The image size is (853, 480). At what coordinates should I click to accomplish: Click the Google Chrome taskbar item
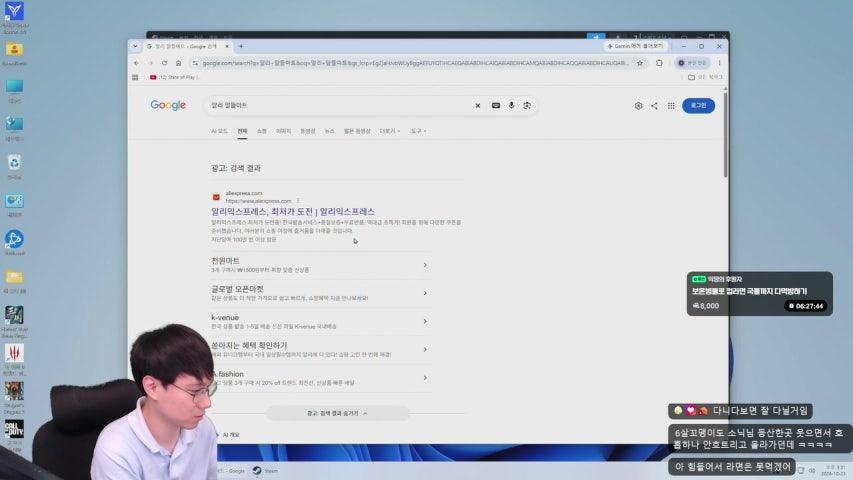pos(232,471)
